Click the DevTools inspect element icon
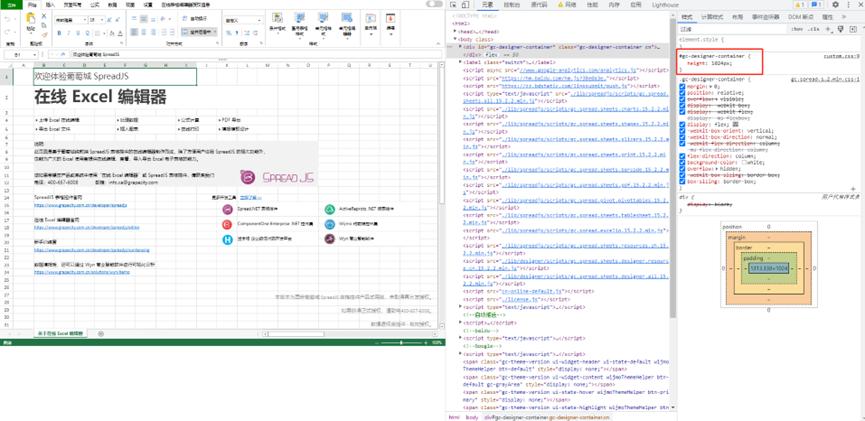The image size is (865, 421). [453, 4]
